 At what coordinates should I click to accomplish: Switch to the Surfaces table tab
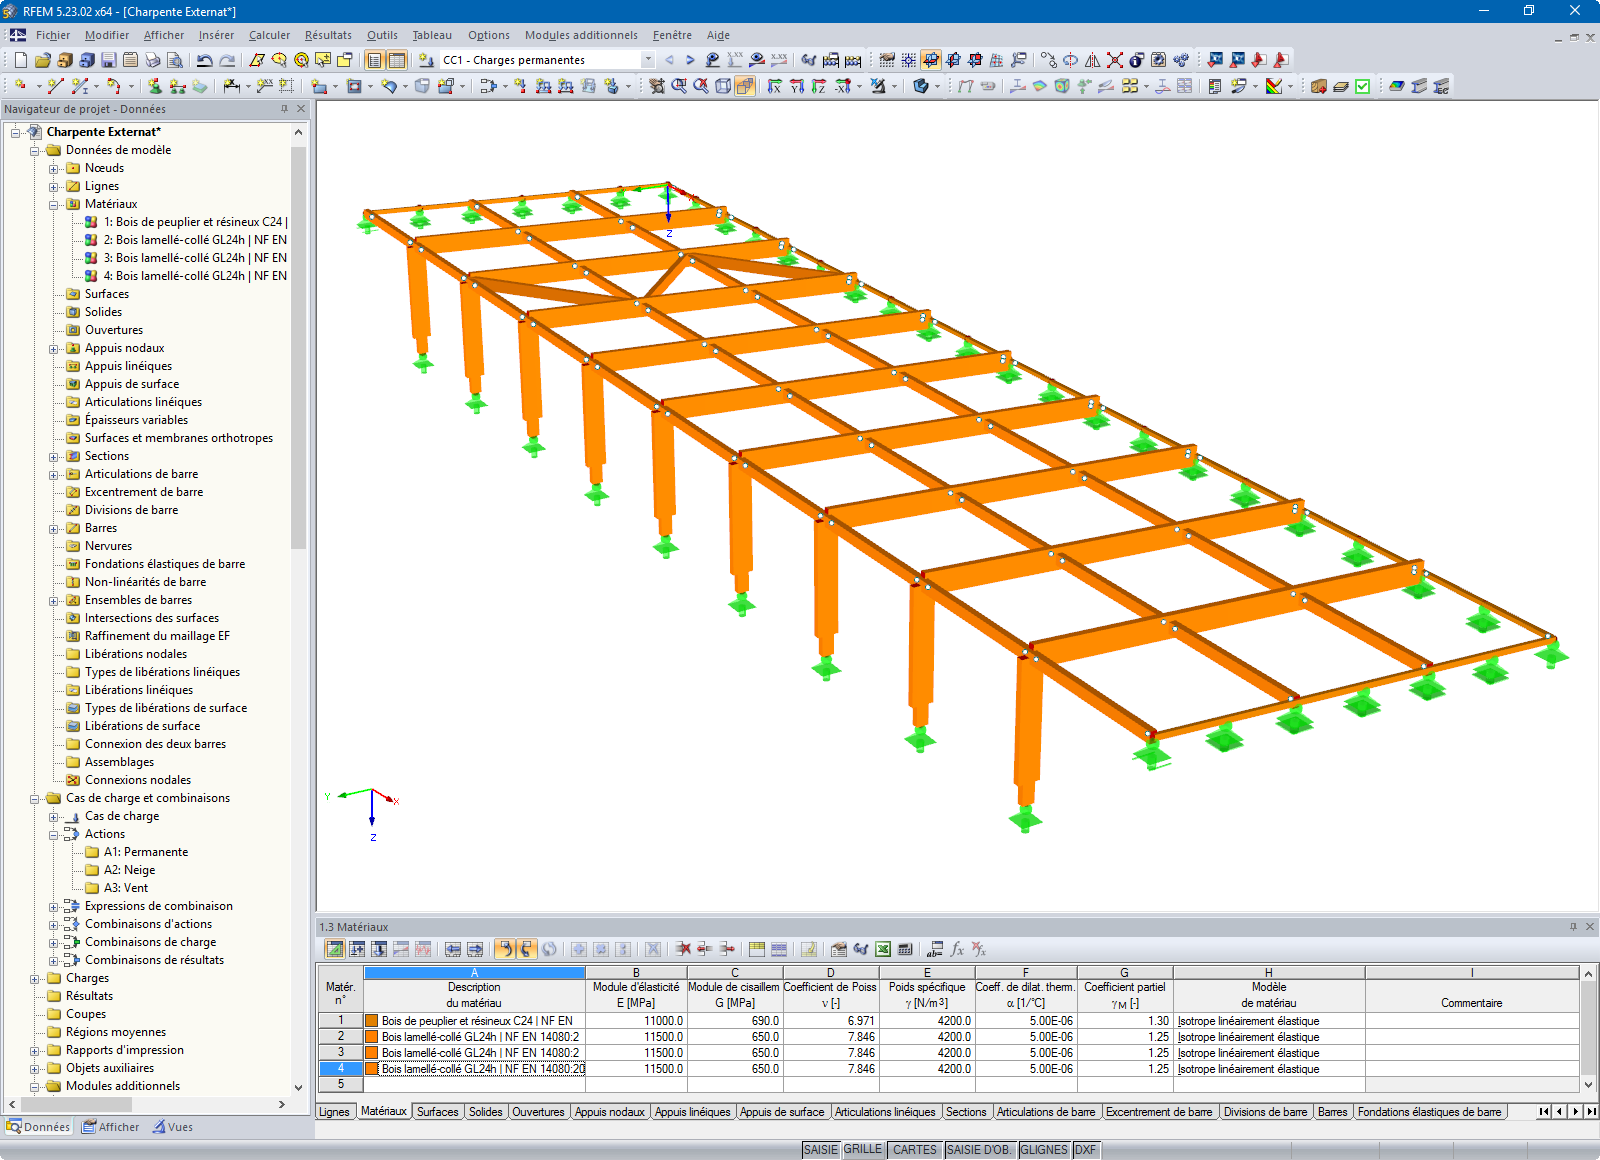pos(437,1112)
